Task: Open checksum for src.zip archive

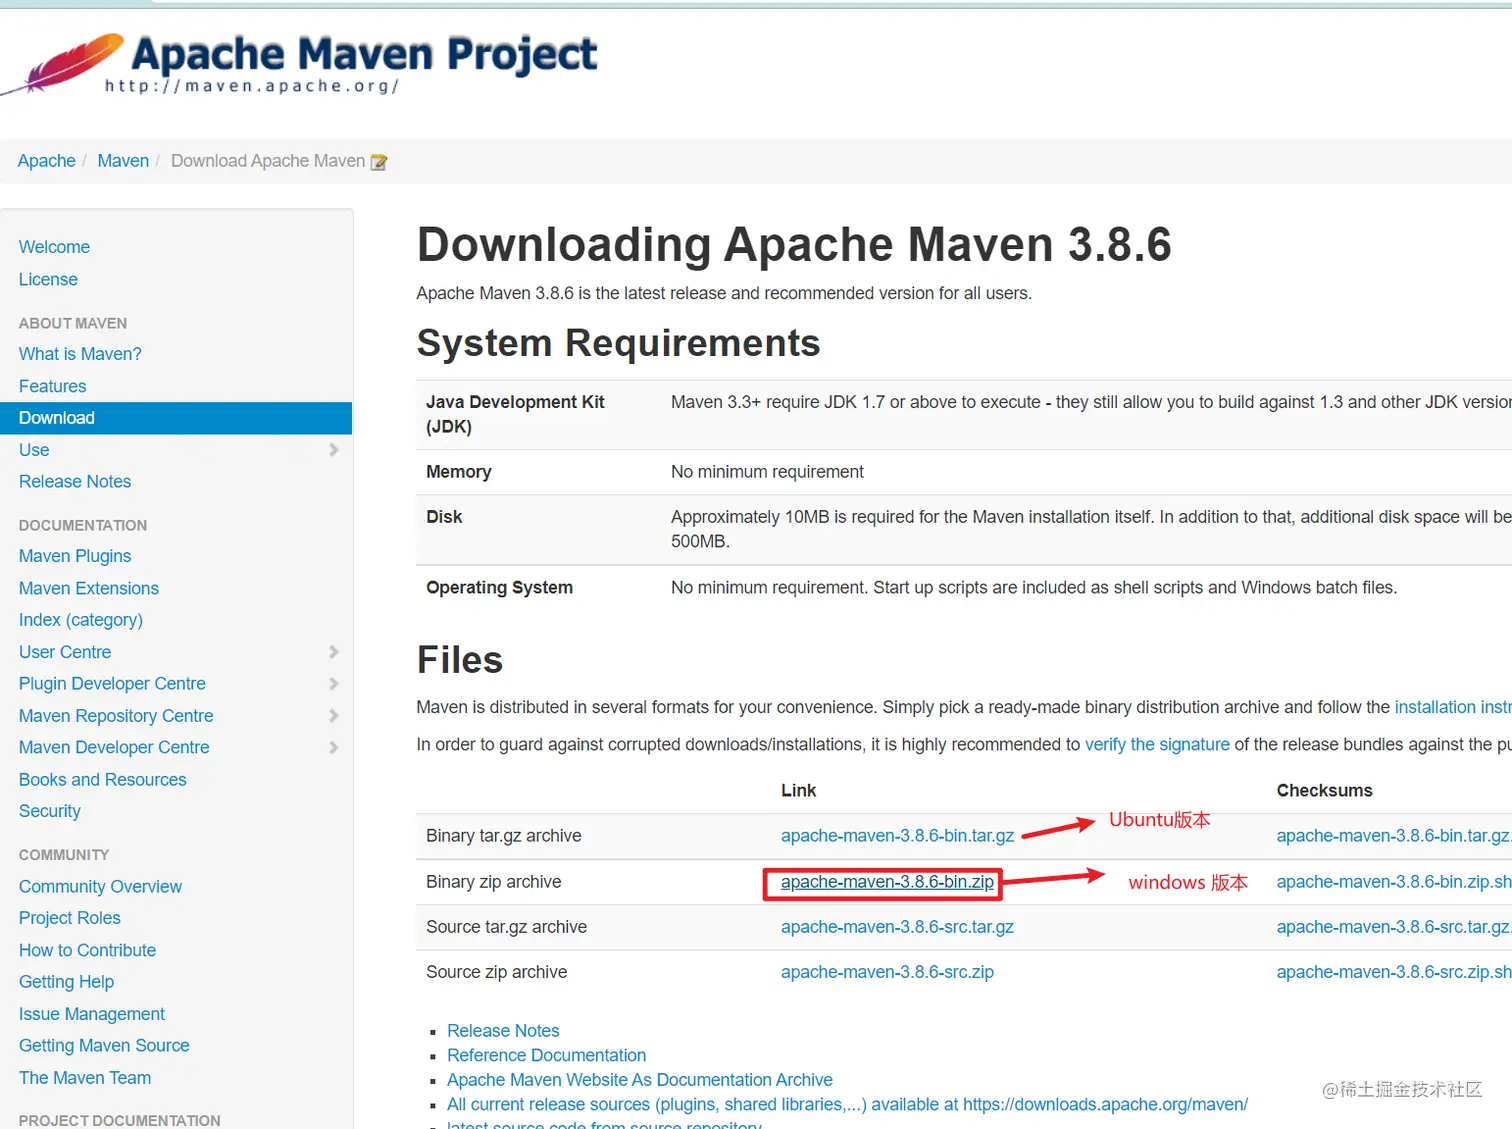Action: point(1394,972)
